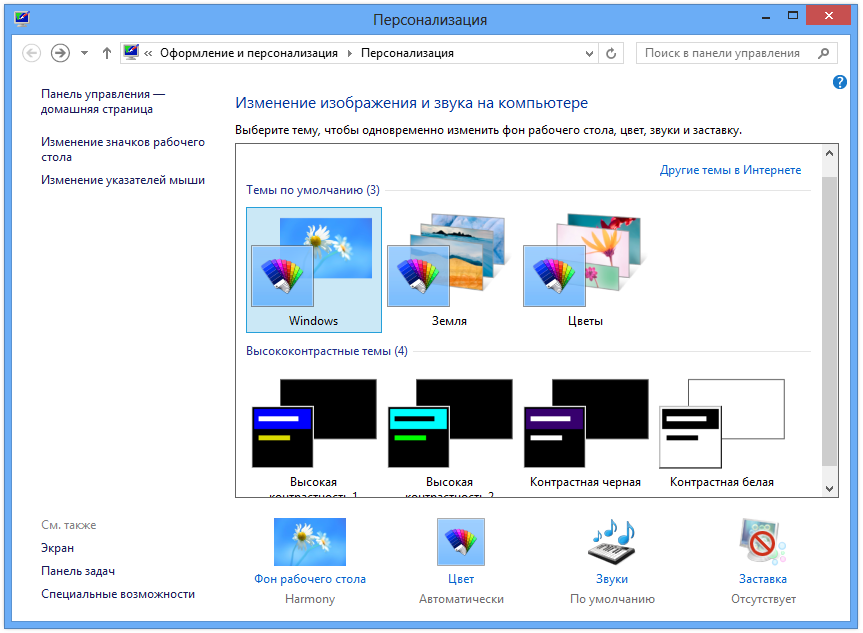Open the recent locations dropdown arrow
Image resolution: width=863 pixels, height=633 pixels.
pos(84,53)
